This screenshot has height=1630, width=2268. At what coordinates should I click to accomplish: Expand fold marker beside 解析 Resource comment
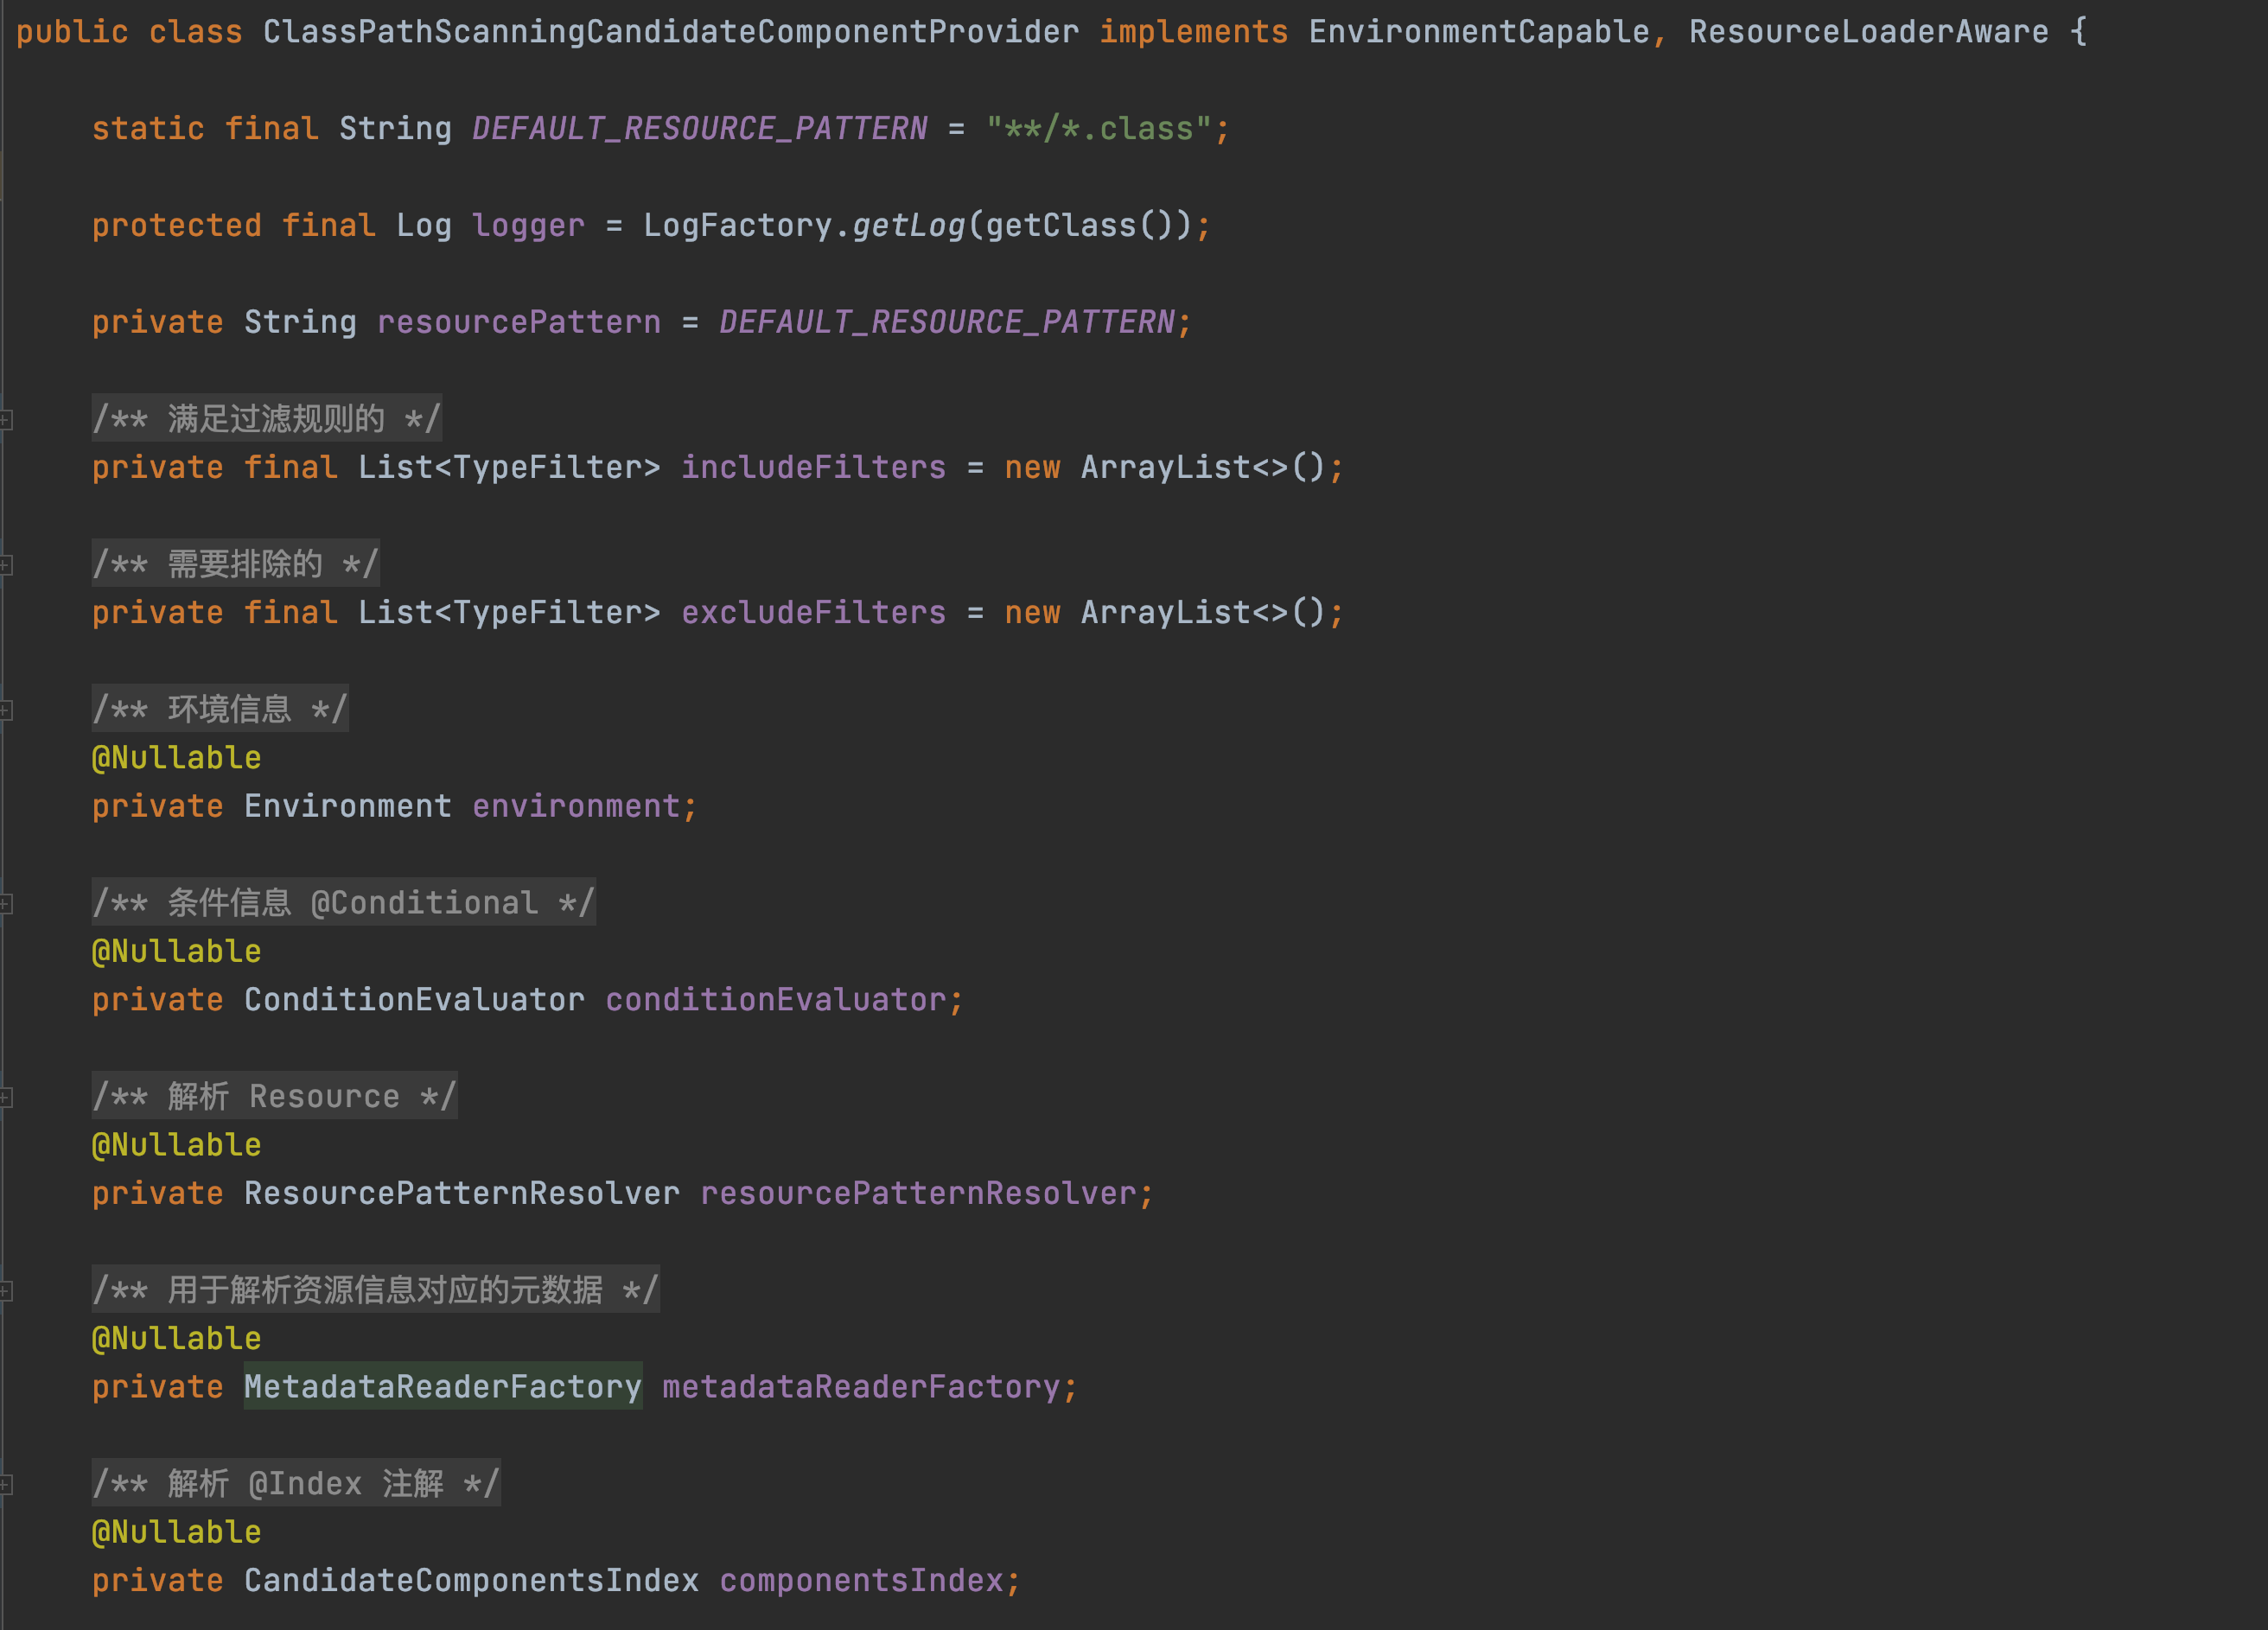tap(5, 1097)
